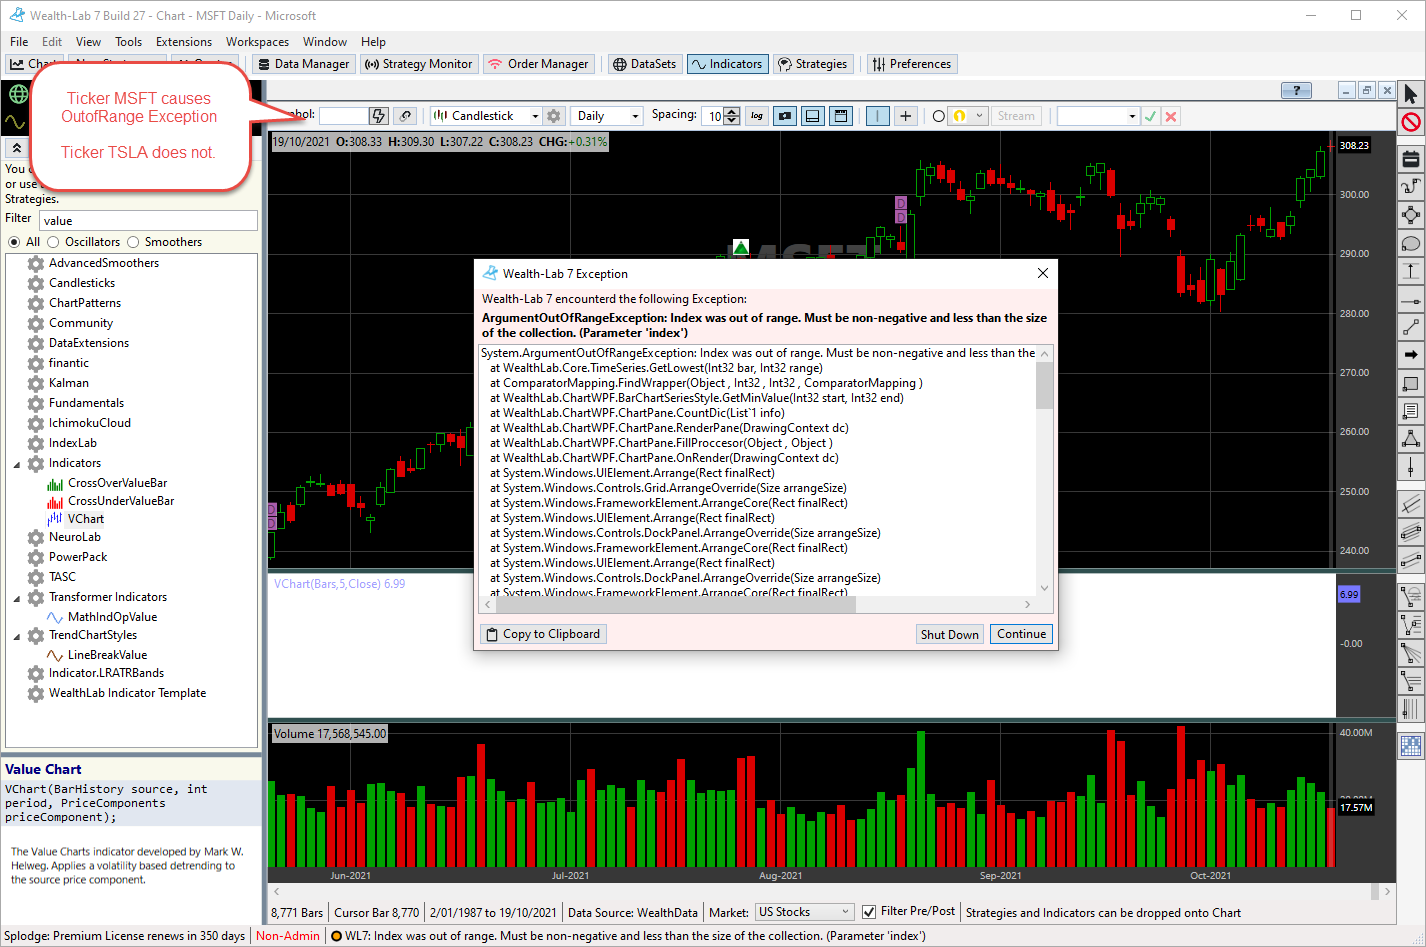1426x947 pixels.
Task: Select the horizontal line drawing tool
Action: pos(1411,299)
